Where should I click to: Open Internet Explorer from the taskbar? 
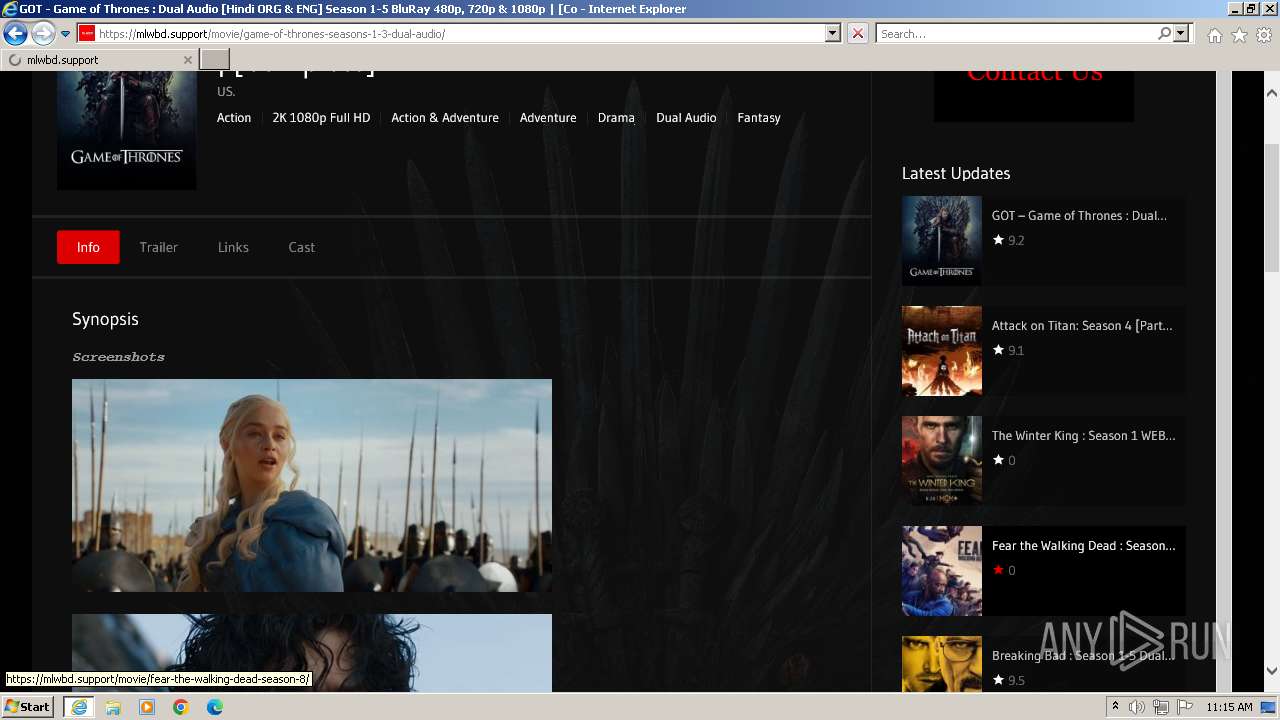pyautogui.click(x=79, y=707)
